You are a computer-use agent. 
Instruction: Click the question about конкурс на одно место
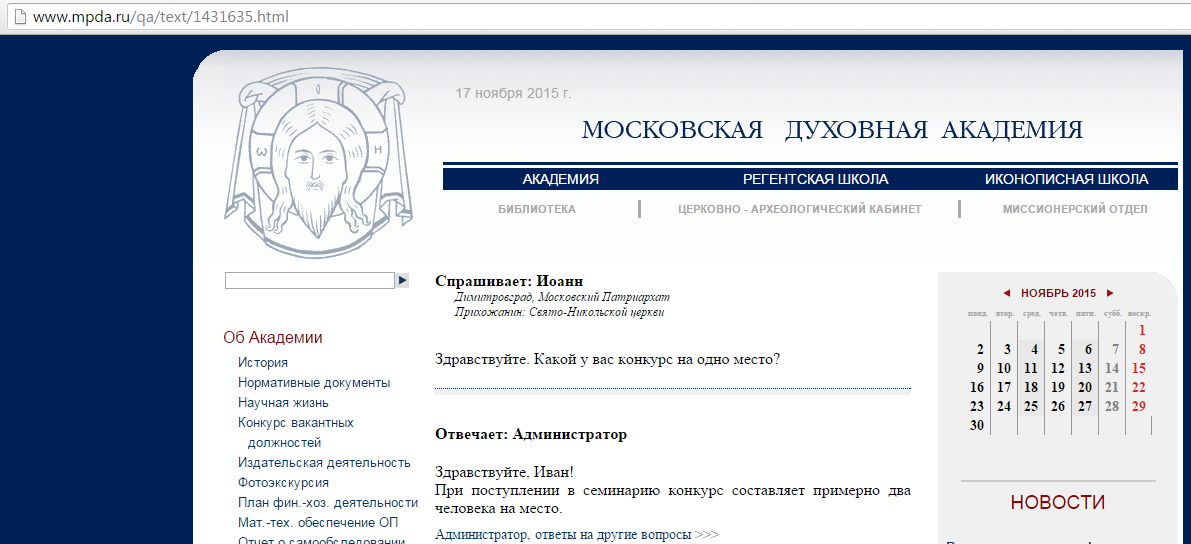608,359
